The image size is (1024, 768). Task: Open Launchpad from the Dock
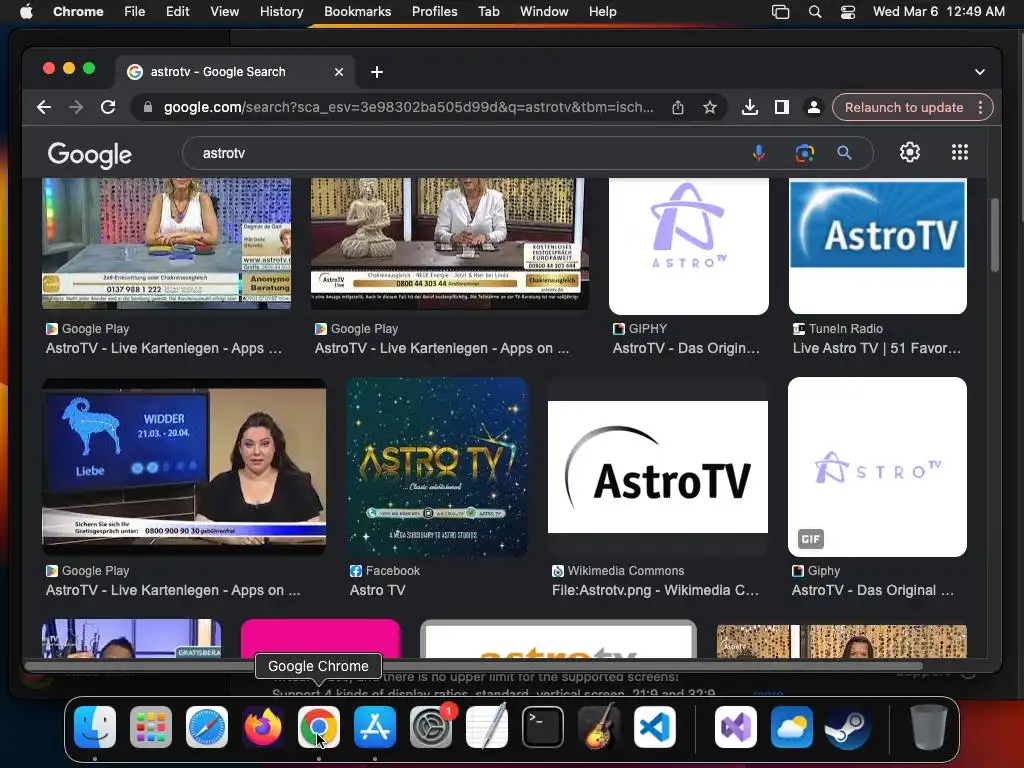[x=151, y=727]
